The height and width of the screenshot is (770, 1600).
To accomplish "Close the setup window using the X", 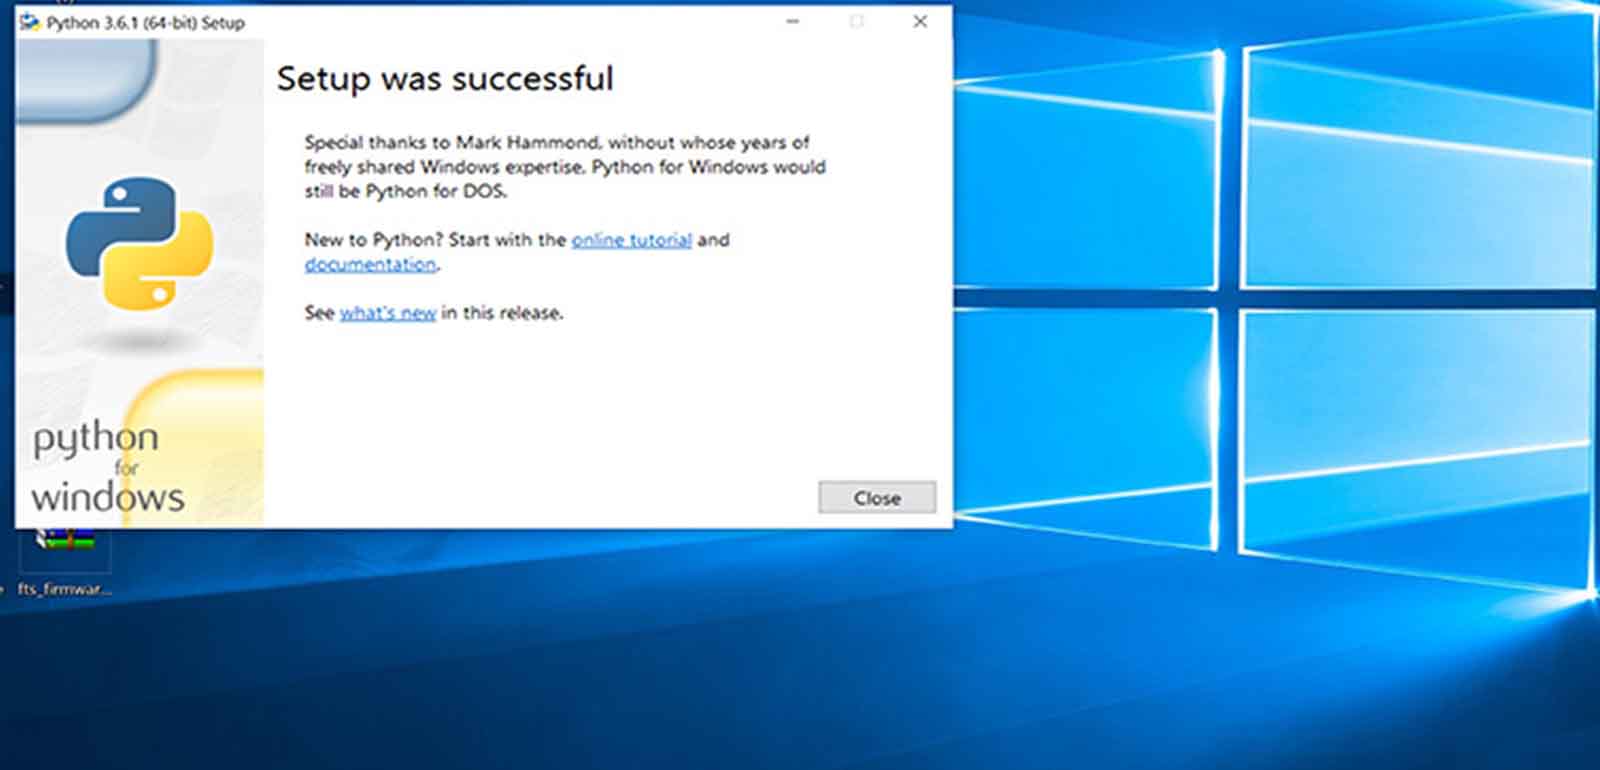I will pyautogui.click(x=920, y=22).
